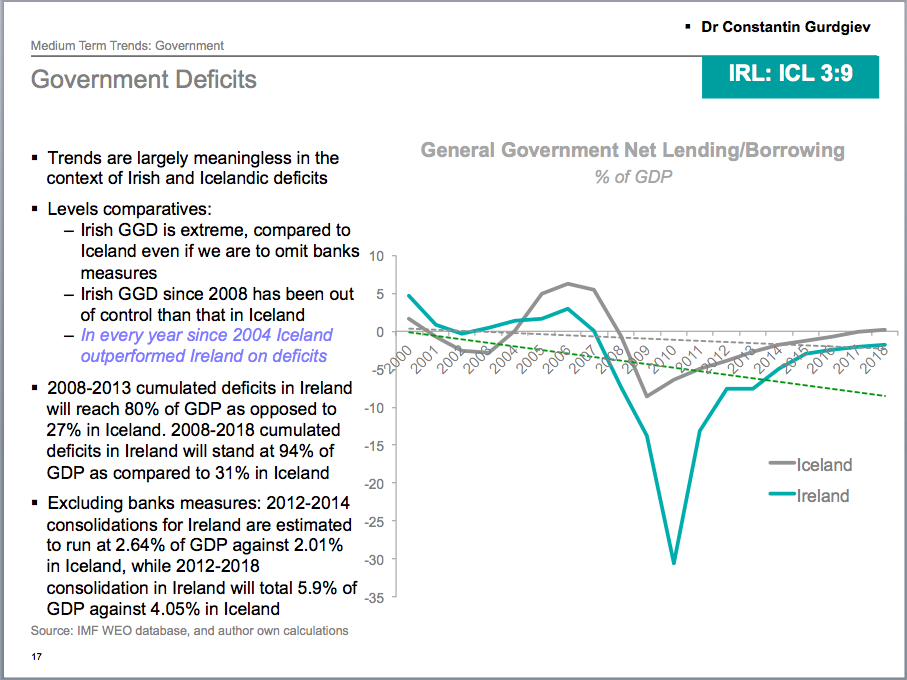Click the 'Source: IMF WEO database' footnote
Image resolution: width=907 pixels, height=680 pixels.
pyautogui.click(x=189, y=630)
